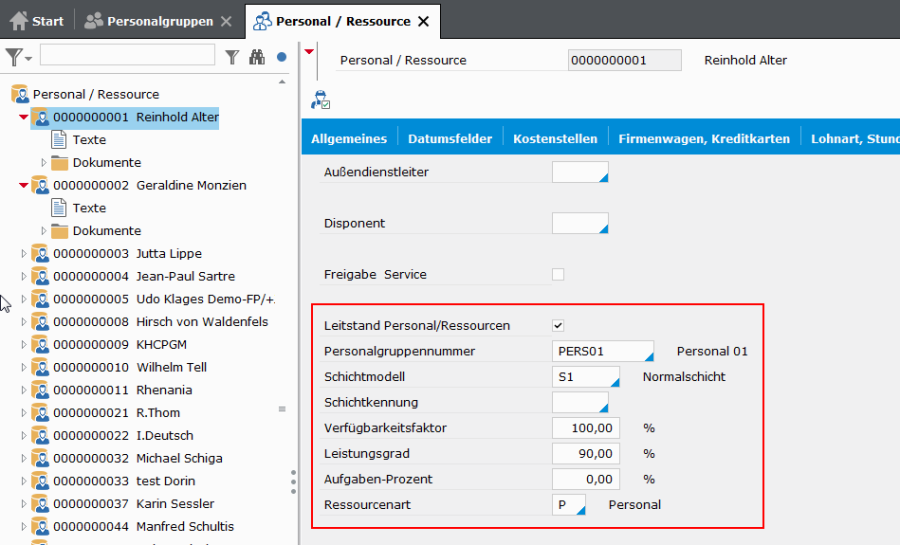Click the Texte document icon under Geraldine Monzien
The width and height of the screenshot is (900, 545).
tap(59, 208)
